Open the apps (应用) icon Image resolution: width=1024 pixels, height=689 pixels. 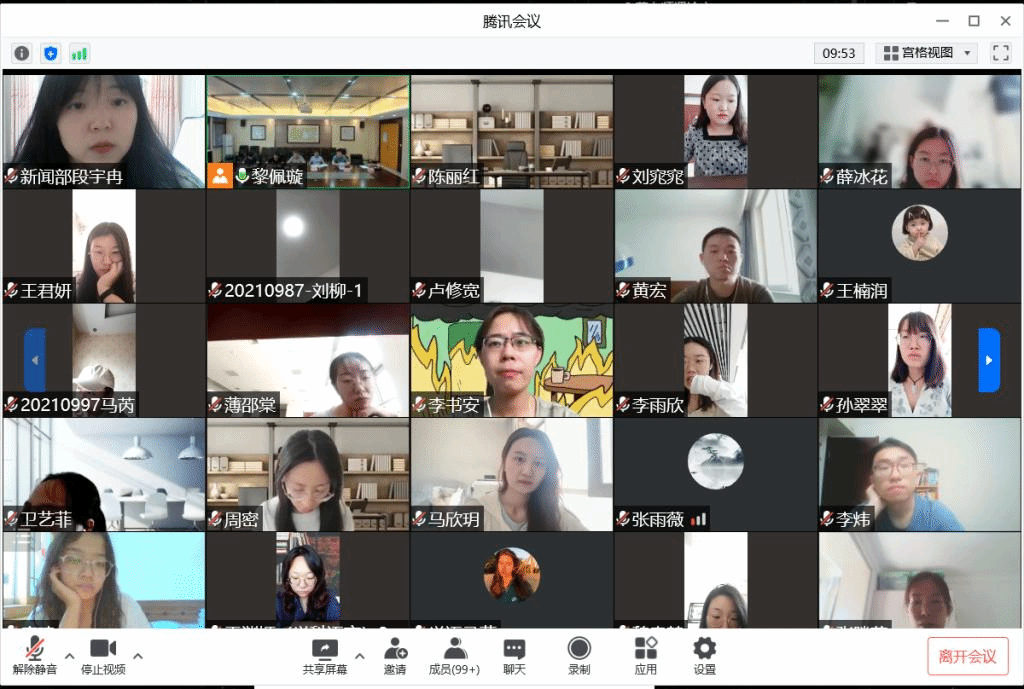645,656
